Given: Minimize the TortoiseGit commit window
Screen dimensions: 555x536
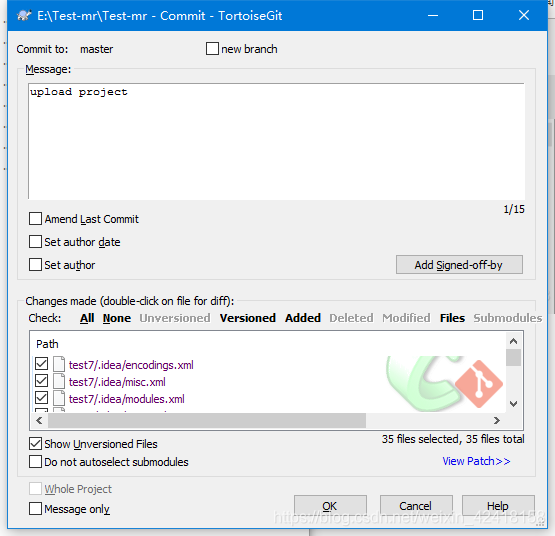Looking at the screenshot, I should click(433, 15).
